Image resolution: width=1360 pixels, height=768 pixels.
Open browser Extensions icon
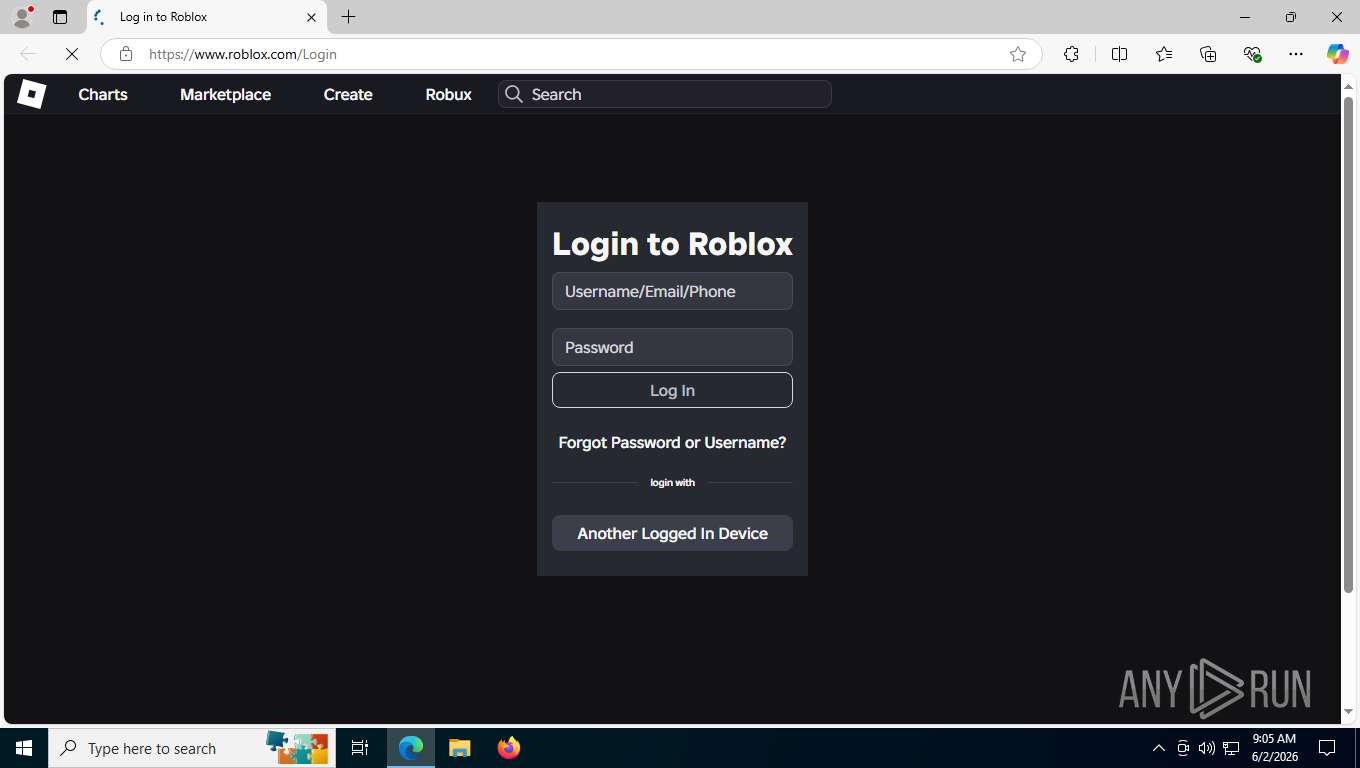pyautogui.click(x=1071, y=54)
